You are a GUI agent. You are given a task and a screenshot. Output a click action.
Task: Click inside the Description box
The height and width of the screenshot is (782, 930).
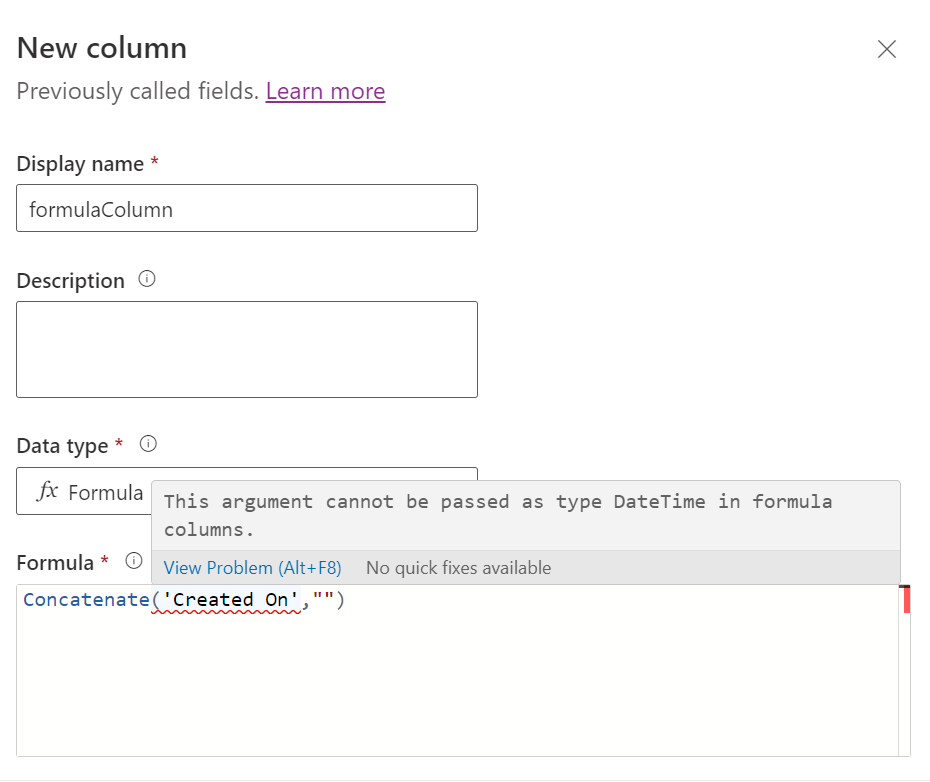pyautogui.click(x=246, y=348)
